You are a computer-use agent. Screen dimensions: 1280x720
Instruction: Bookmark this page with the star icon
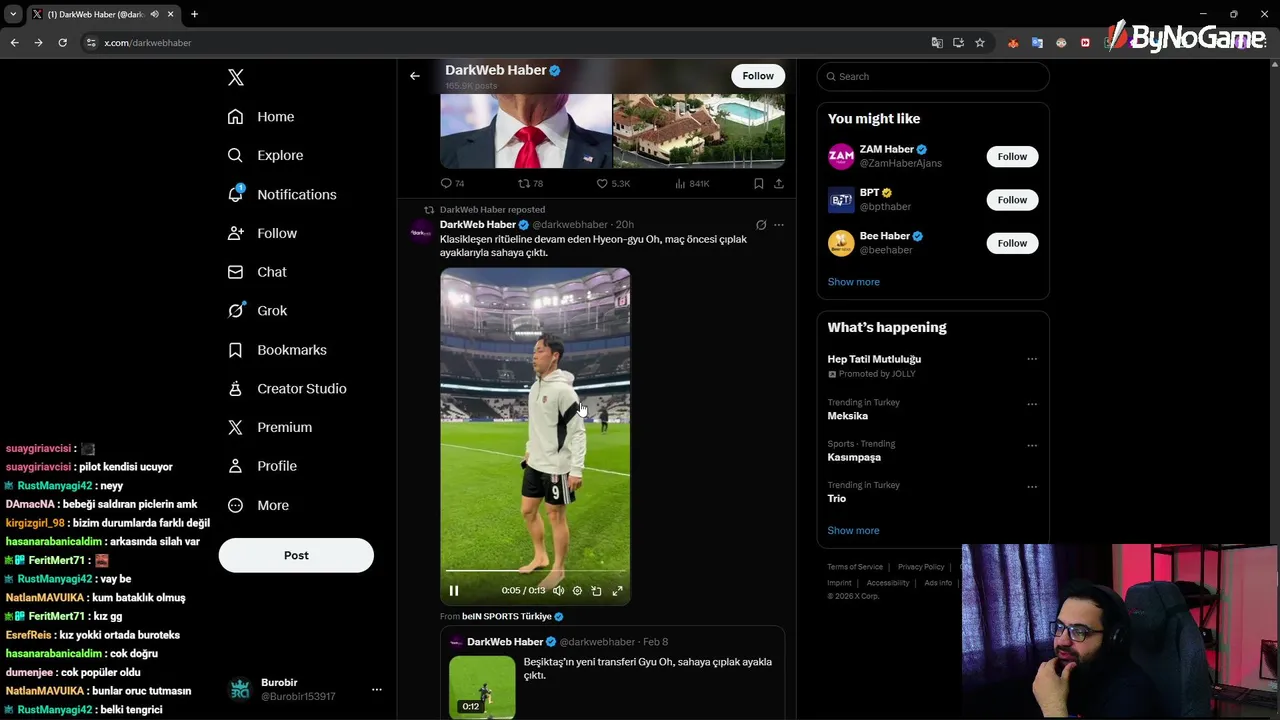click(x=980, y=43)
